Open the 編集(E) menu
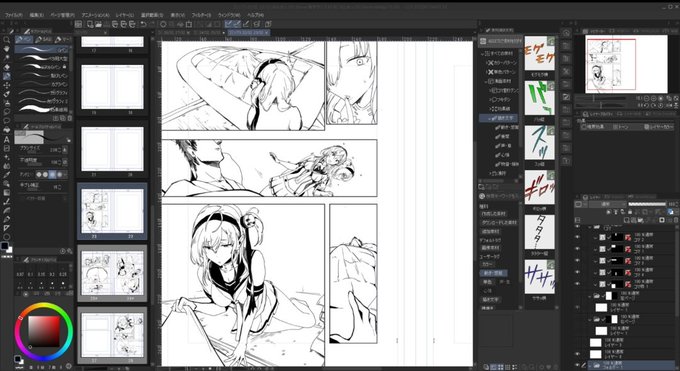The height and width of the screenshot is (371, 680). 36,15
